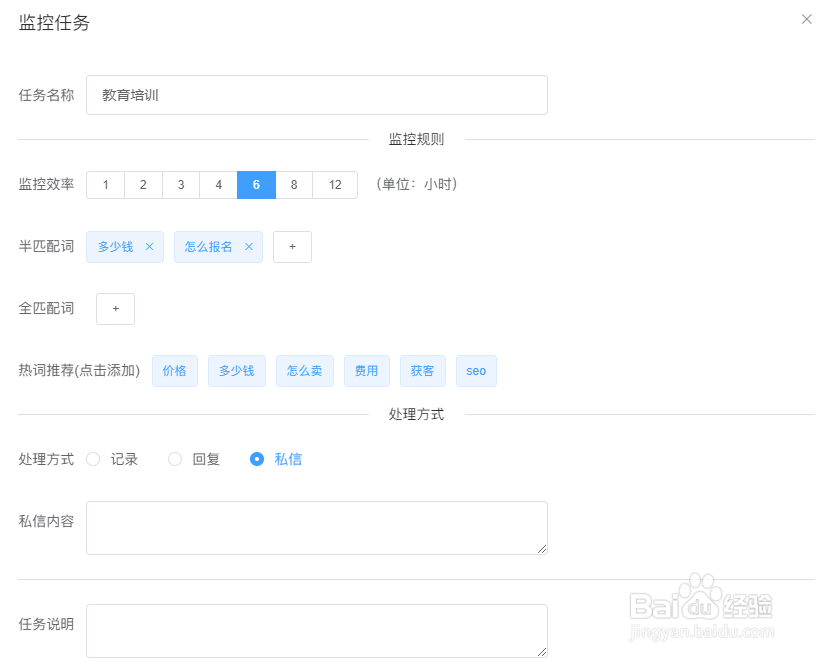Select the 2 hour monitoring interval
Screen dimensions: 821x661
tap(143, 185)
